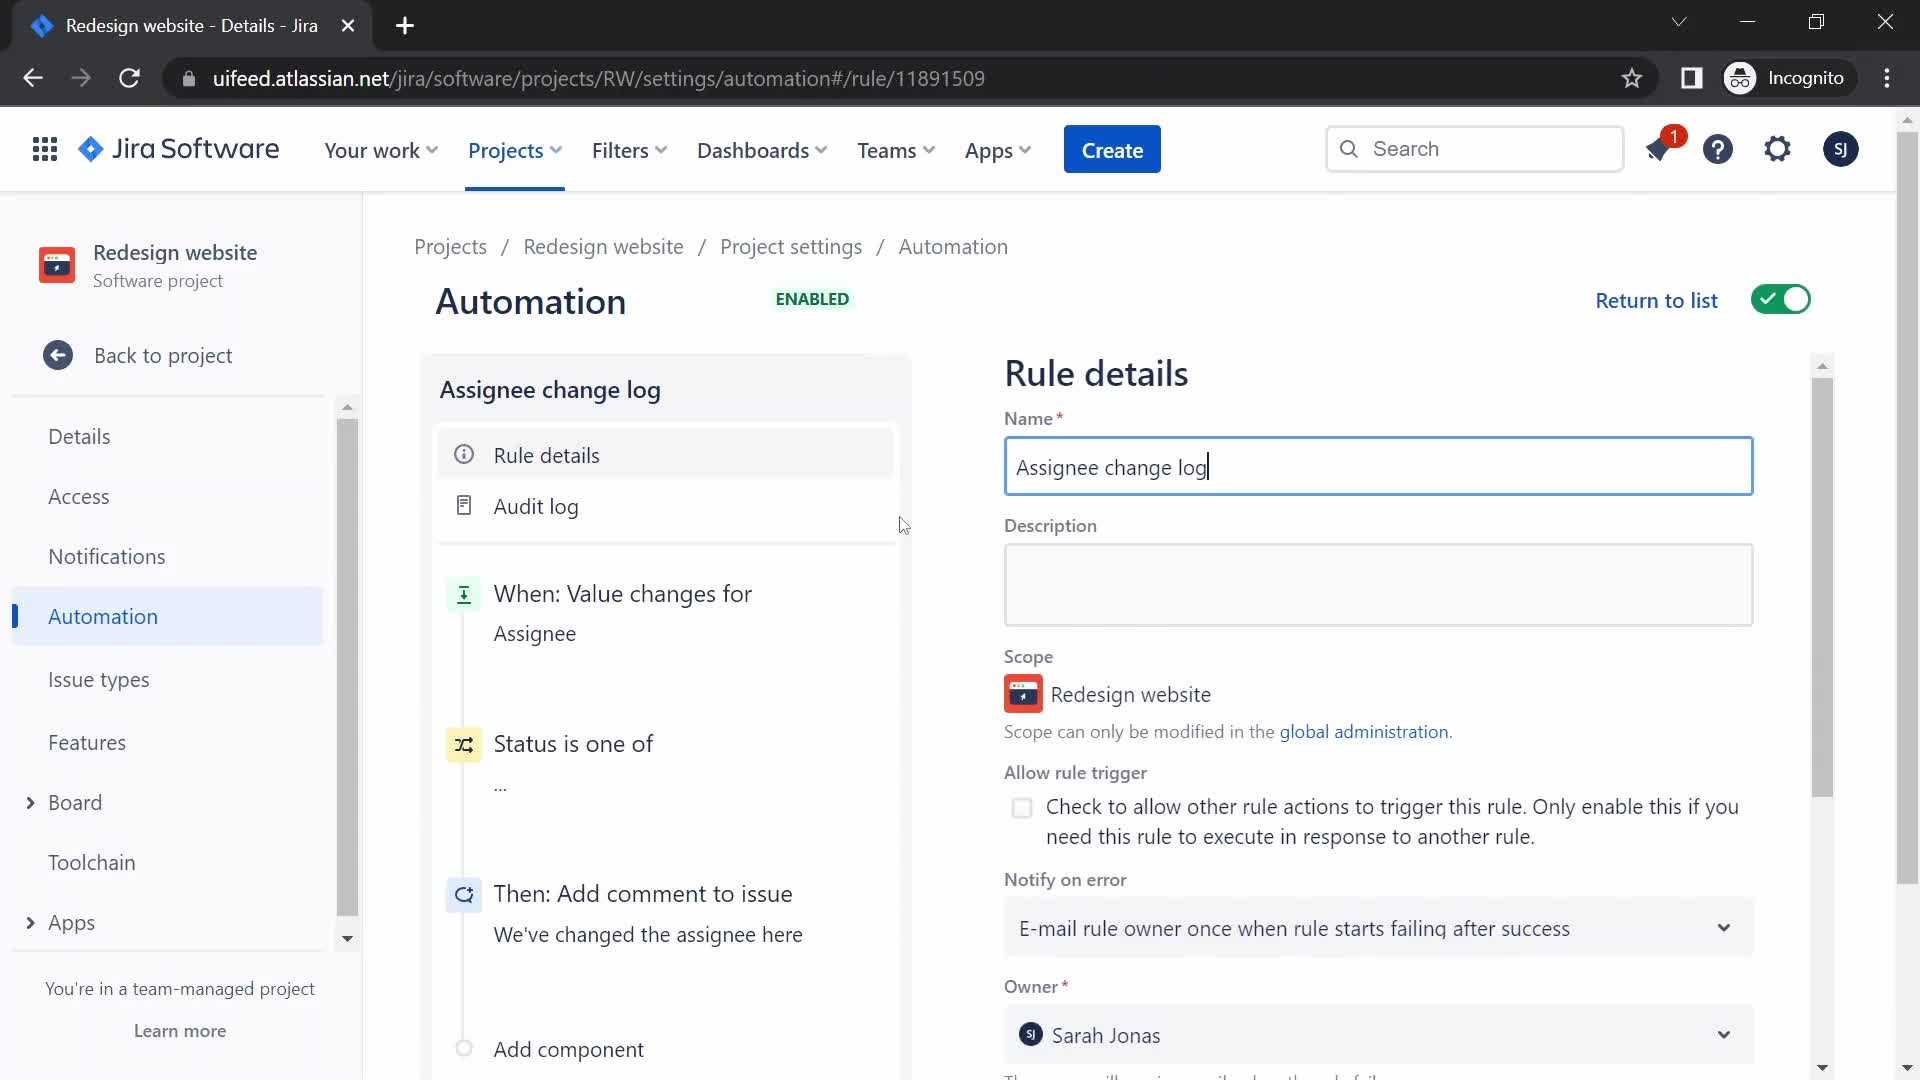The height and width of the screenshot is (1080, 1920).
Task: Click the Rule details info icon
Action: (x=464, y=455)
